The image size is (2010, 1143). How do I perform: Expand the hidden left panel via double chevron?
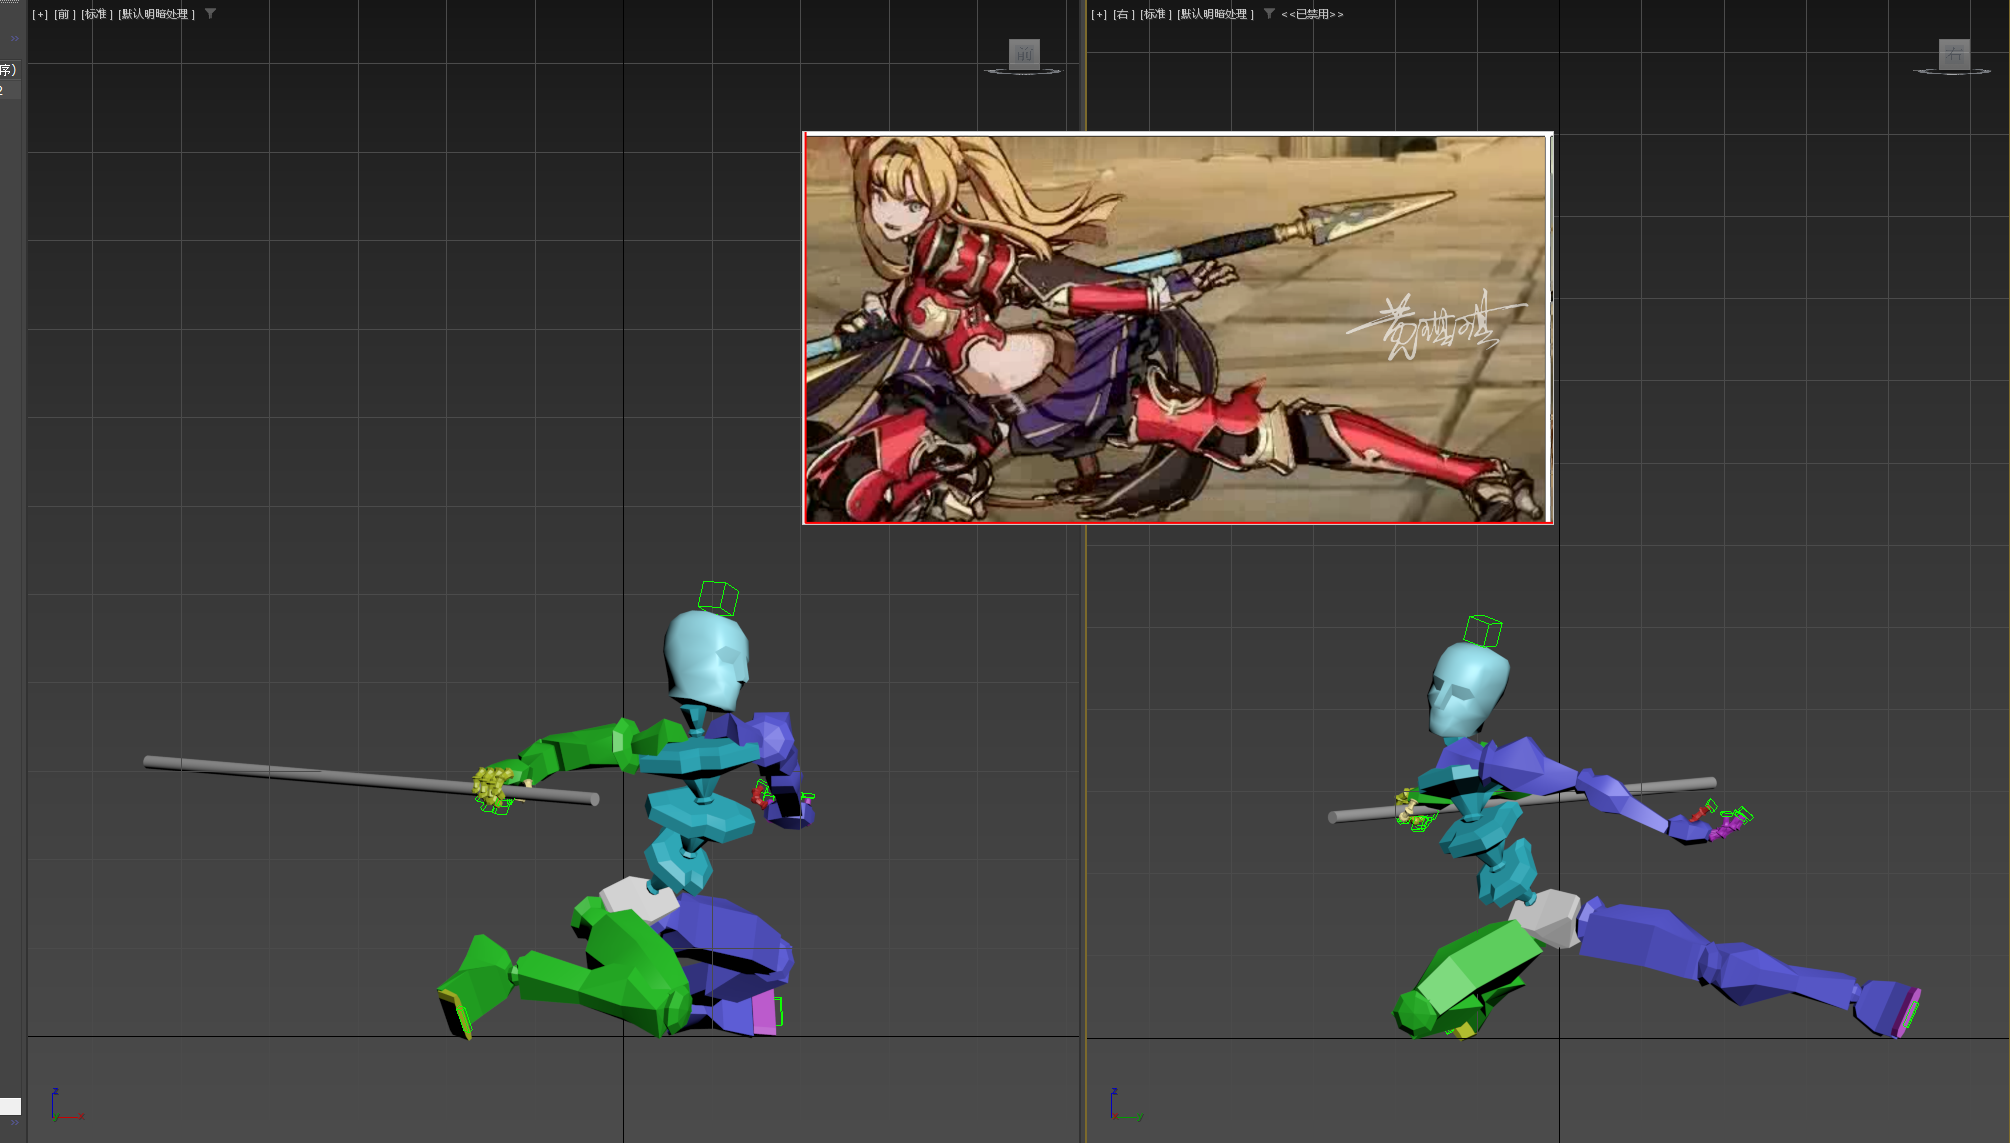tap(13, 39)
